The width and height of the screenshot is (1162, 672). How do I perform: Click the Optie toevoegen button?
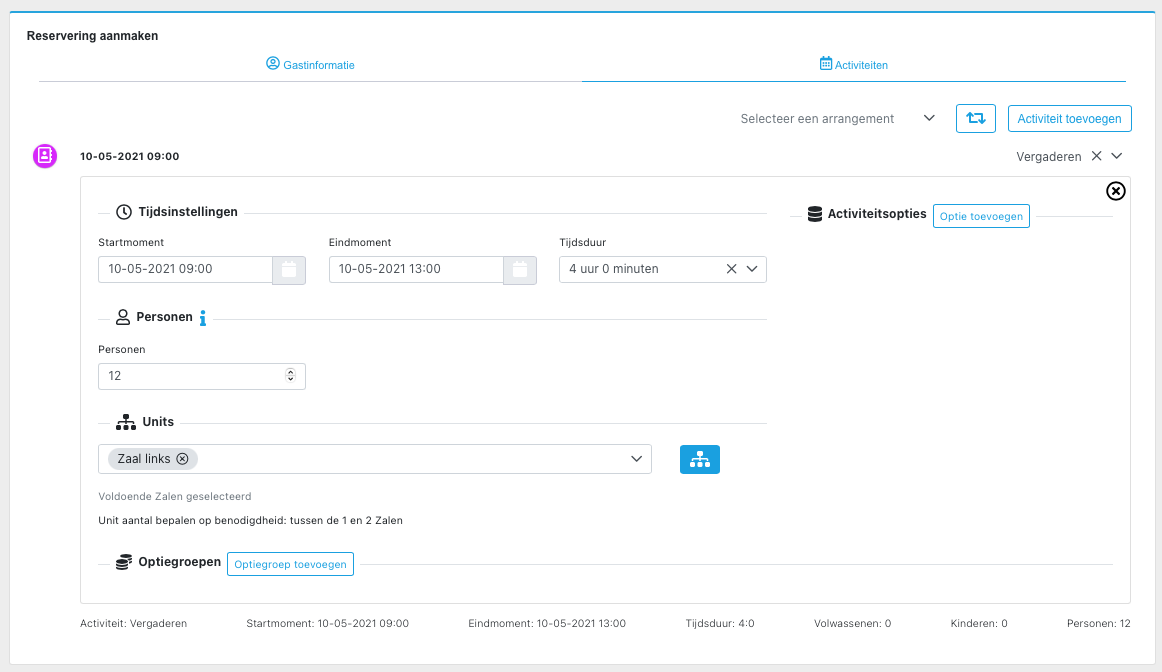980,216
